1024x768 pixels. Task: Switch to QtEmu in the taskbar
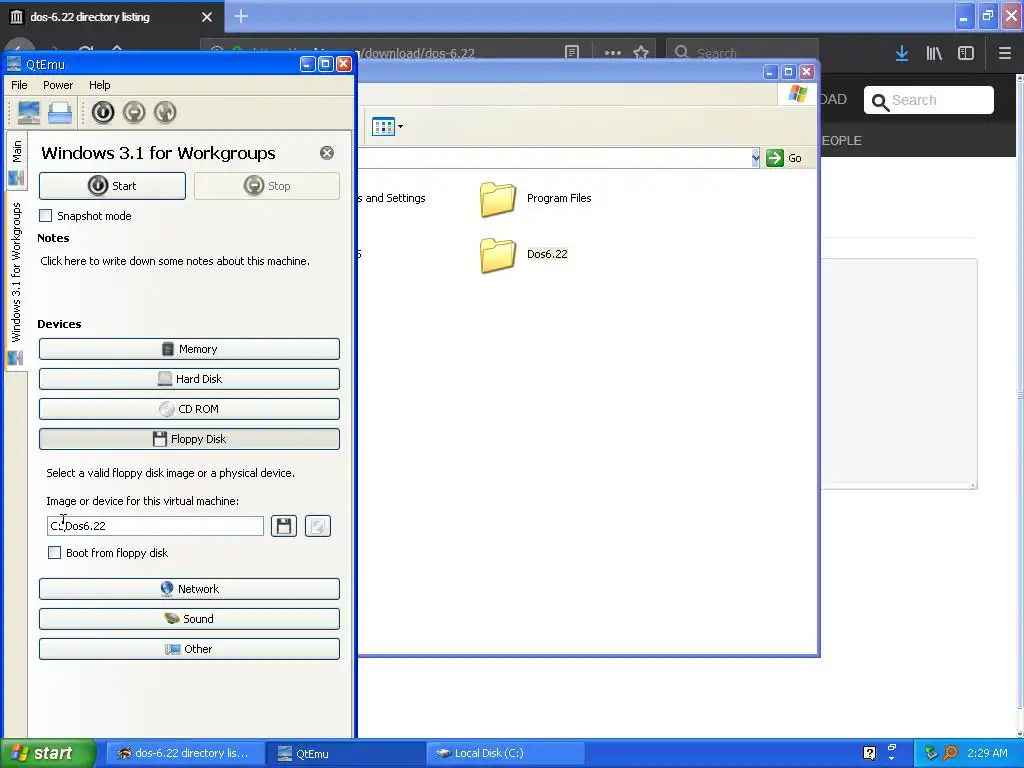click(x=345, y=754)
